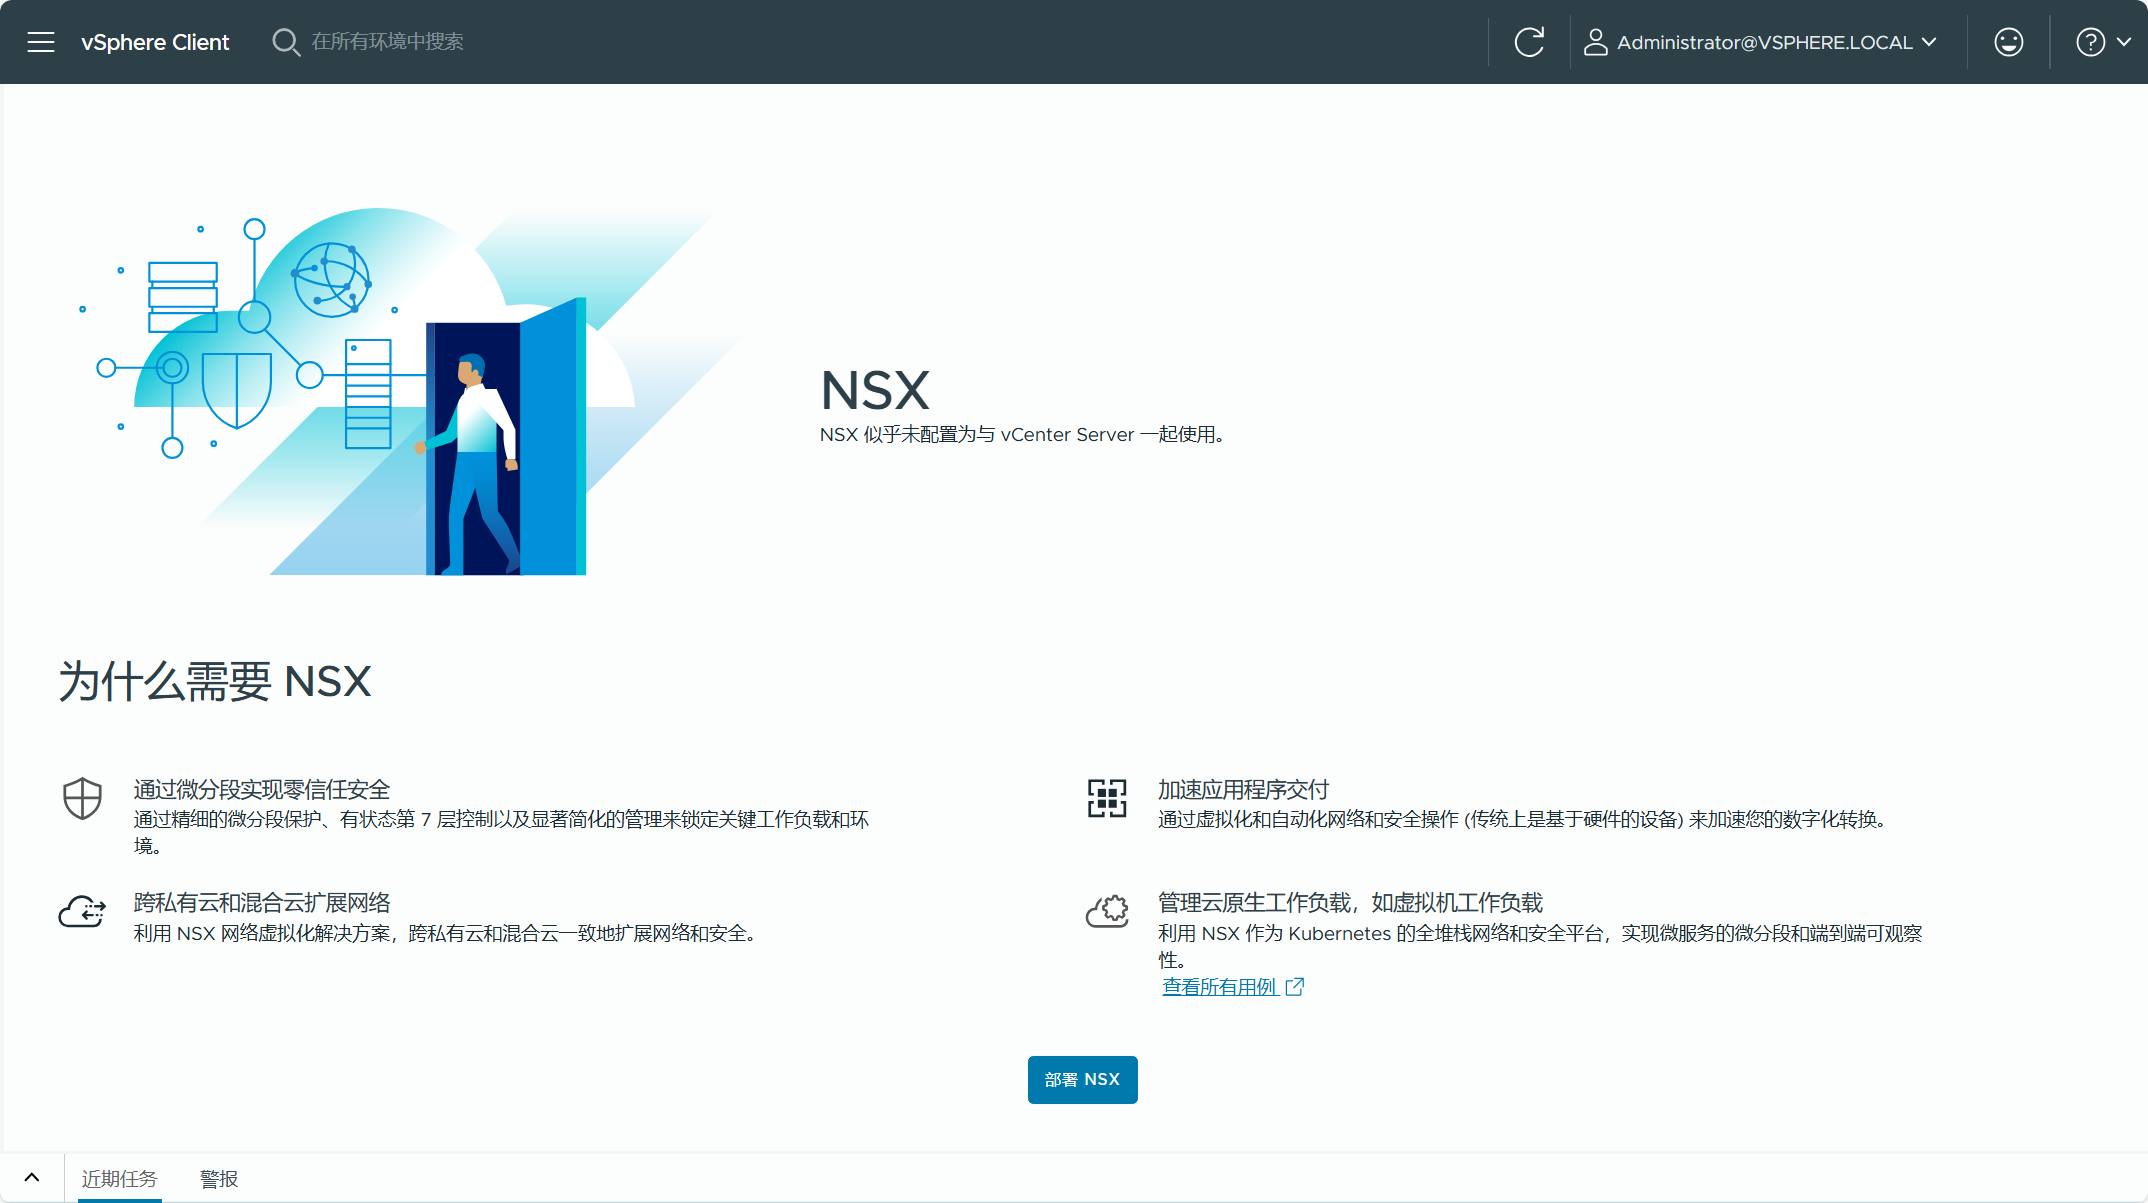The height and width of the screenshot is (1203, 2148).
Task: Expand the help menu chevron
Action: point(2124,42)
